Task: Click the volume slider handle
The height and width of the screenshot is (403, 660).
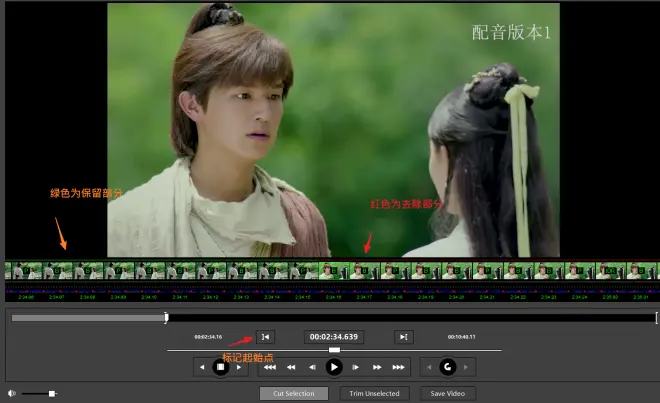Action: pos(52,394)
